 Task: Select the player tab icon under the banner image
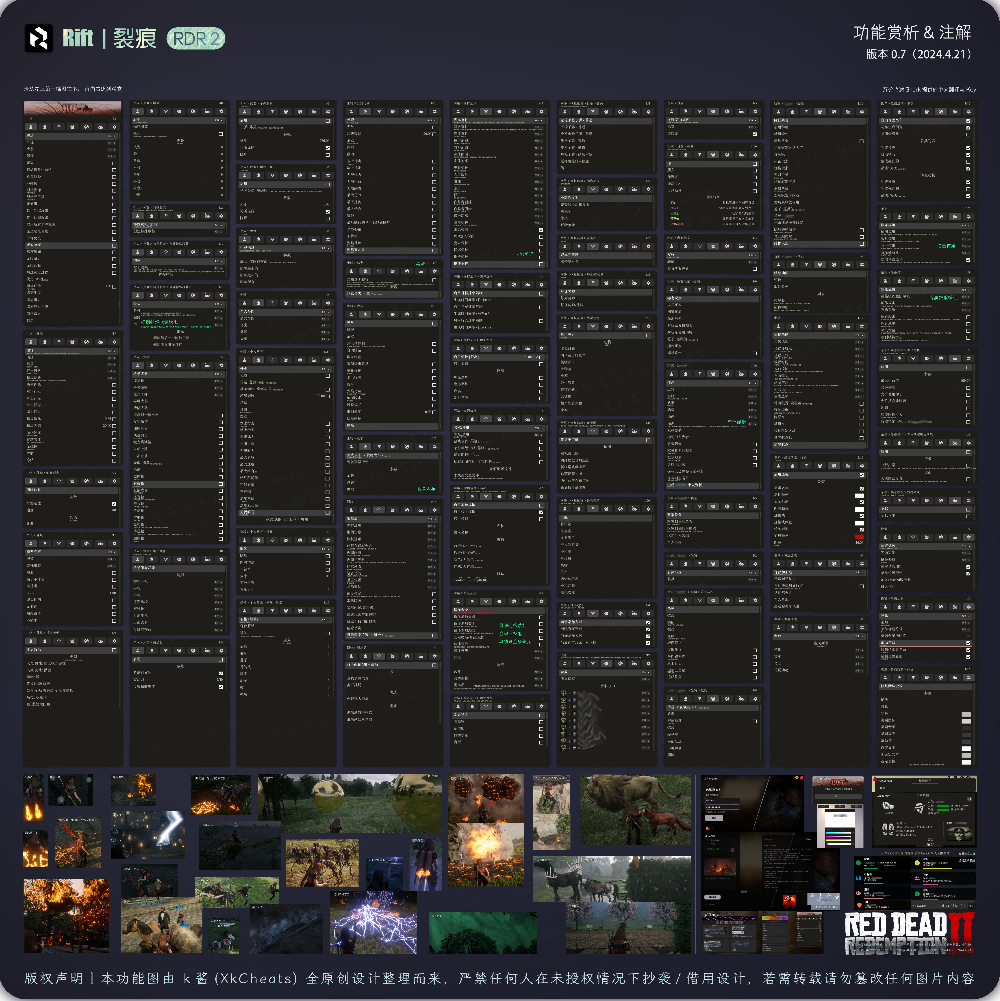click(x=31, y=127)
